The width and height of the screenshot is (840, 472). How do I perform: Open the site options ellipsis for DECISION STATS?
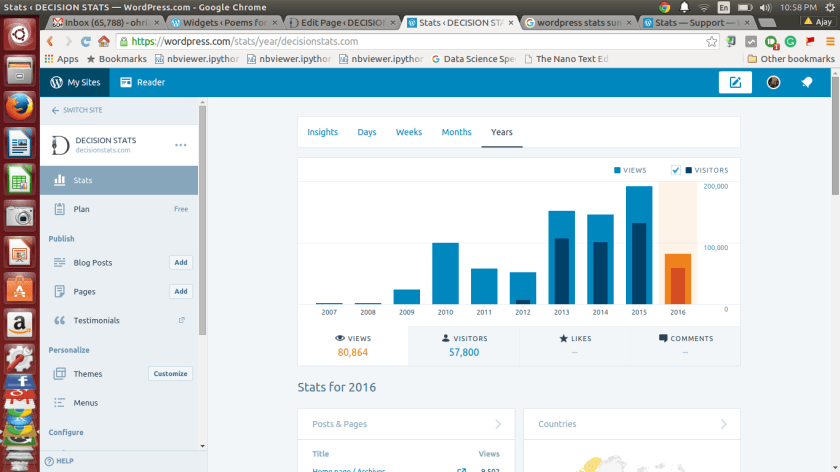[x=181, y=145]
